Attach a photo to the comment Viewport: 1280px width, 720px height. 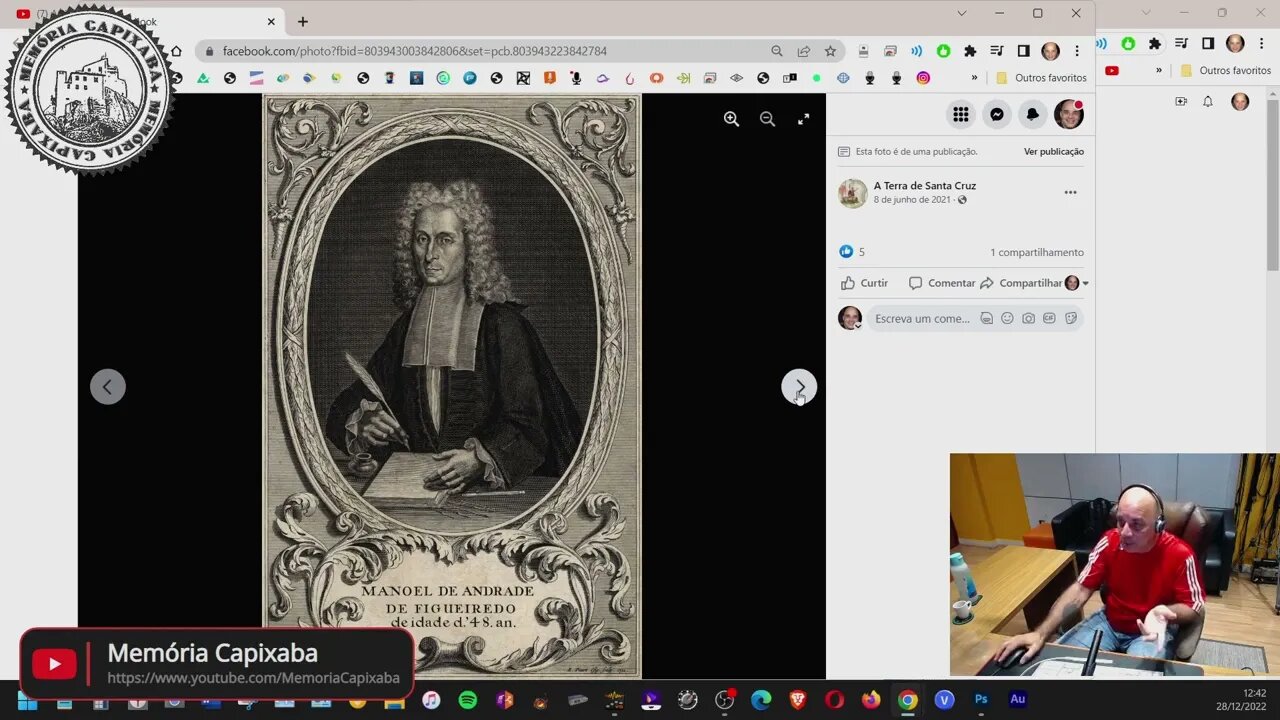[x=1028, y=319]
